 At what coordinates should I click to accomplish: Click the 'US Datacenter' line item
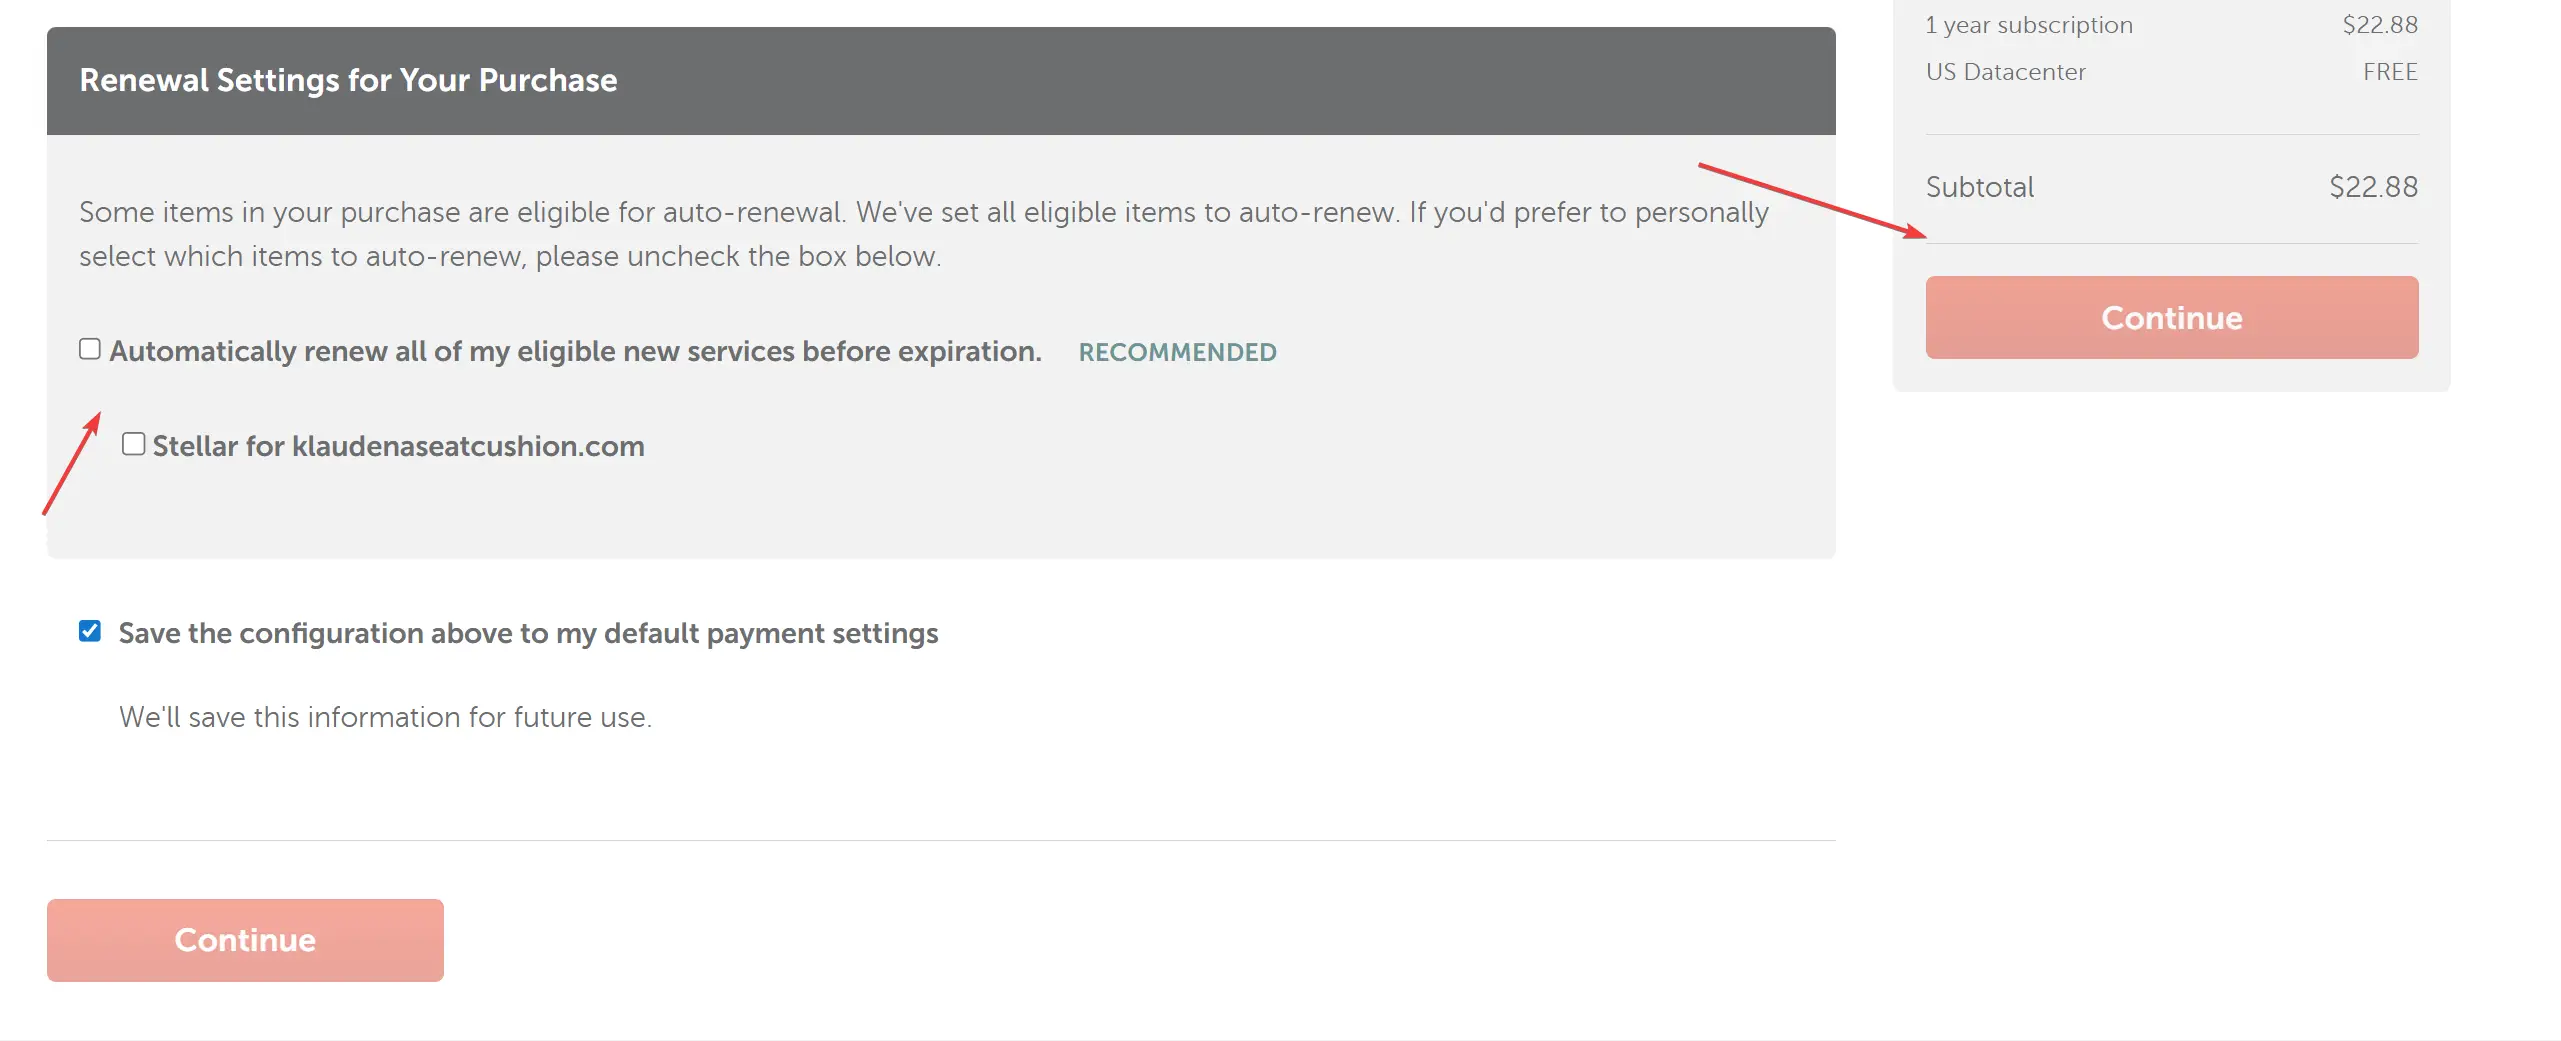coord(2005,72)
